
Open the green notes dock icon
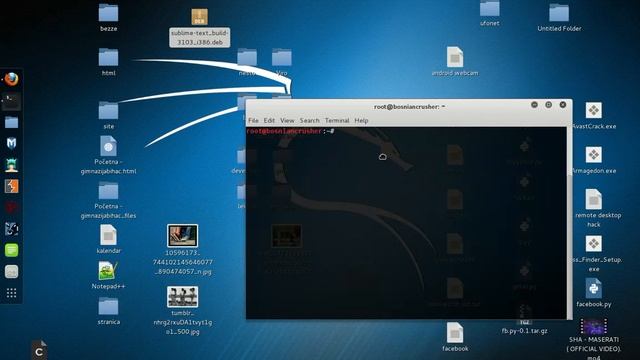[11, 250]
